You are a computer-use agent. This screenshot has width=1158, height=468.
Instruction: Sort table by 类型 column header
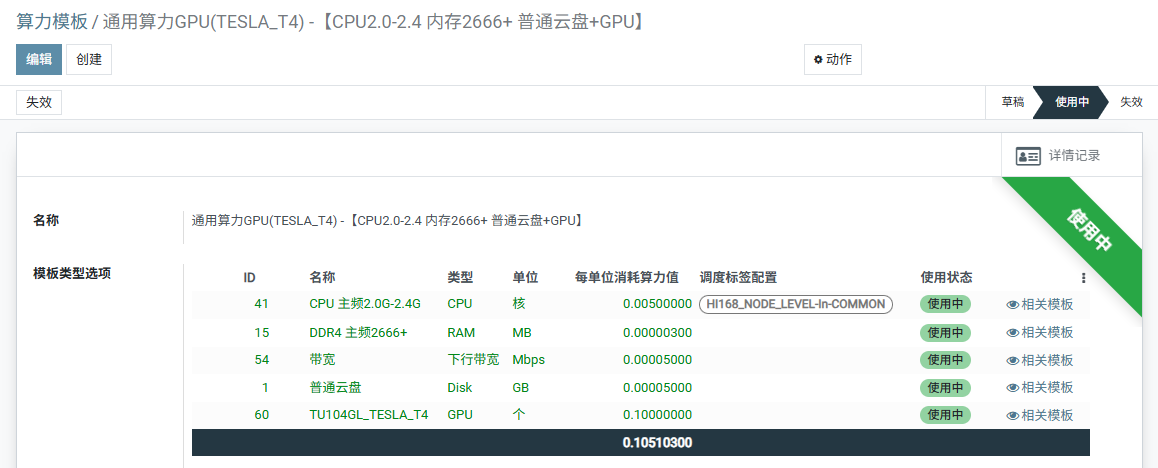pyautogui.click(x=460, y=278)
